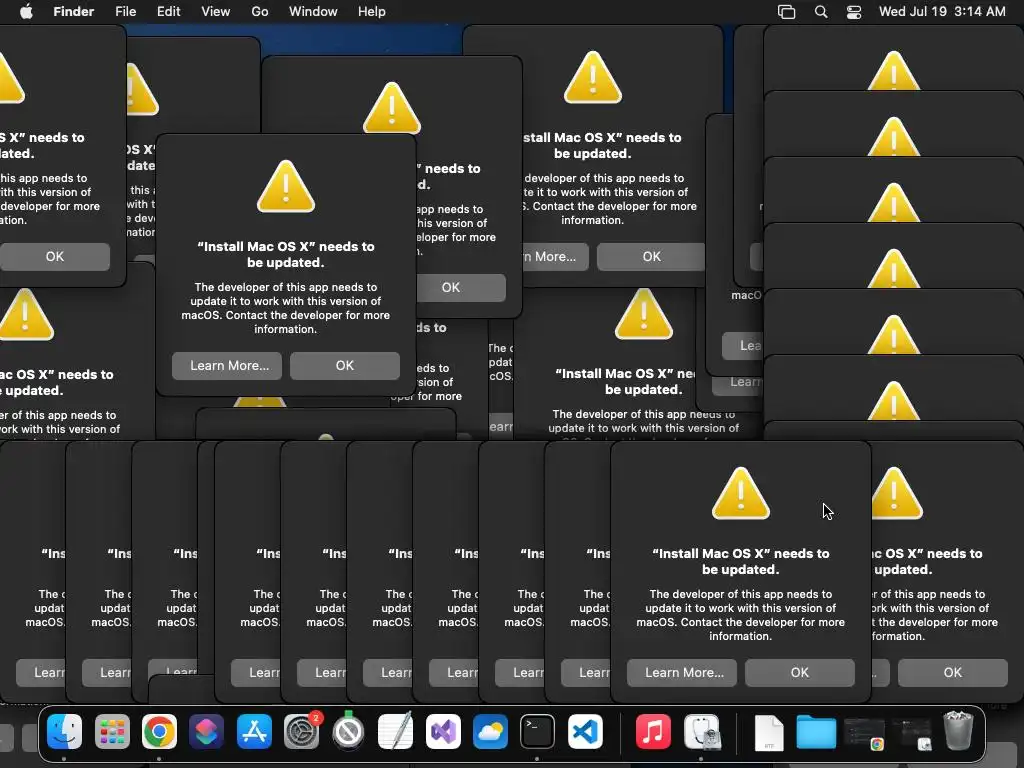This screenshot has width=1024, height=768.
Task: Open the Trash in the Dock
Action: pyautogui.click(x=958, y=731)
